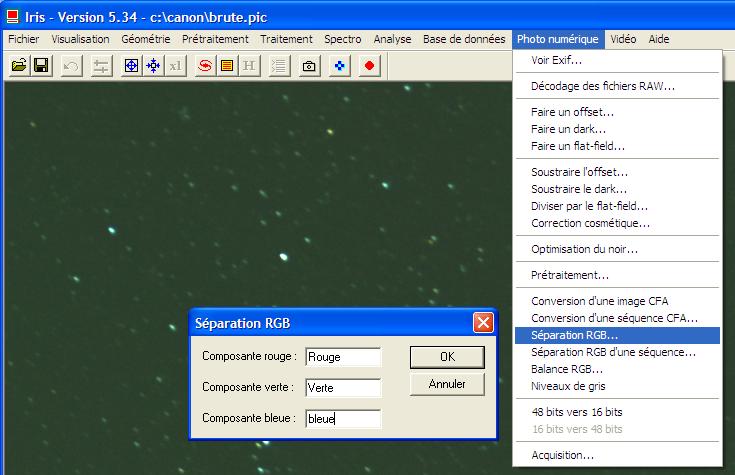The width and height of the screenshot is (735, 475).
Task: Click the Composante bleue label
Action: coord(249,418)
